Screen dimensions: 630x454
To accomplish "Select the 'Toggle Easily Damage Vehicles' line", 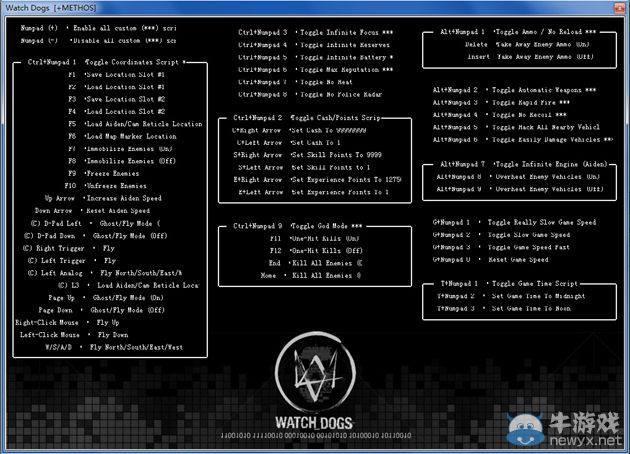I will pyautogui.click(x=523, y=140).
